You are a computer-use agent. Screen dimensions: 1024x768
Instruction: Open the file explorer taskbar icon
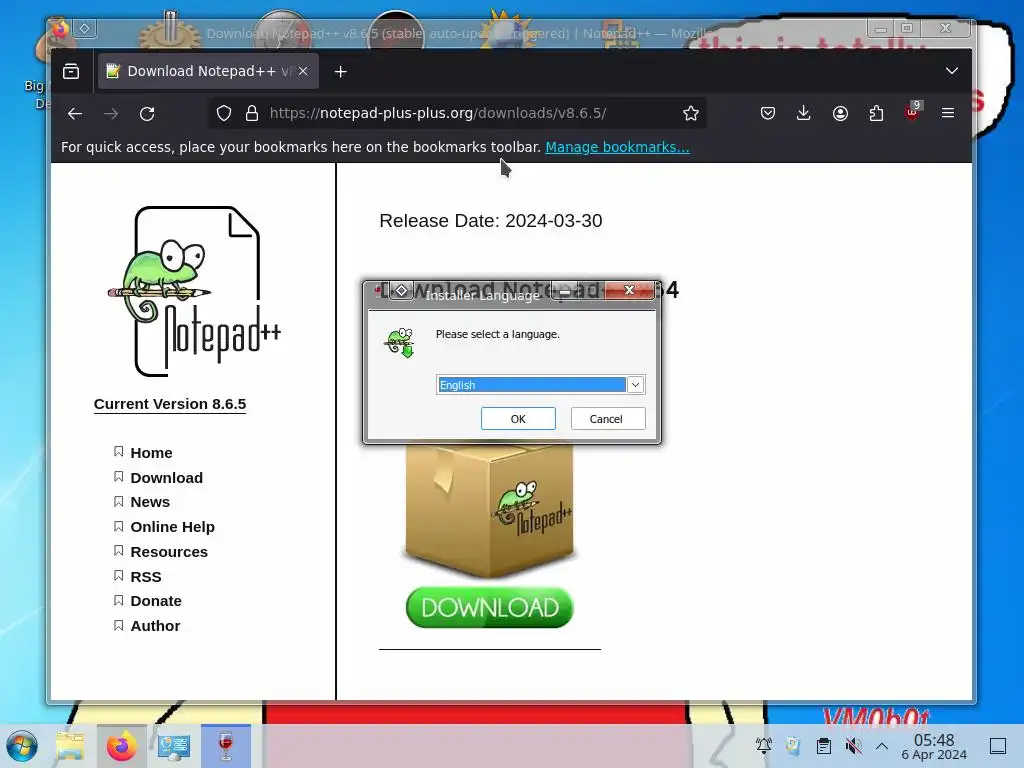tap(70, 746)
